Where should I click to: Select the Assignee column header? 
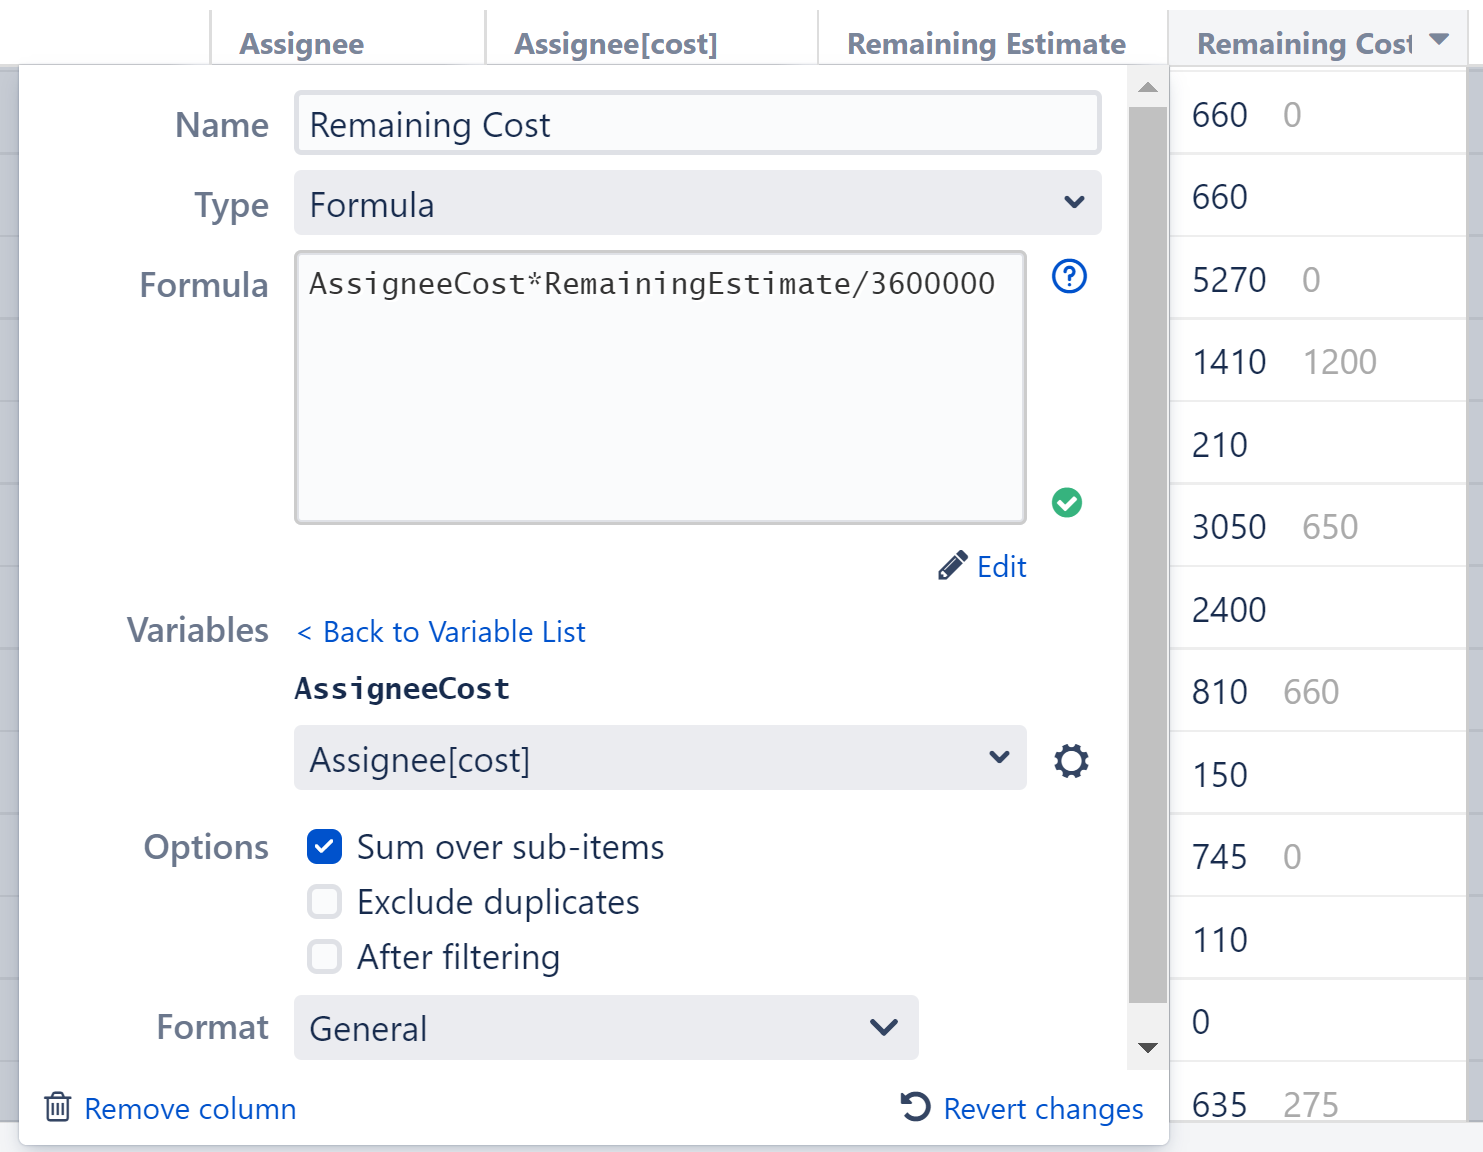pyautogui.click(x=300, y=43)
